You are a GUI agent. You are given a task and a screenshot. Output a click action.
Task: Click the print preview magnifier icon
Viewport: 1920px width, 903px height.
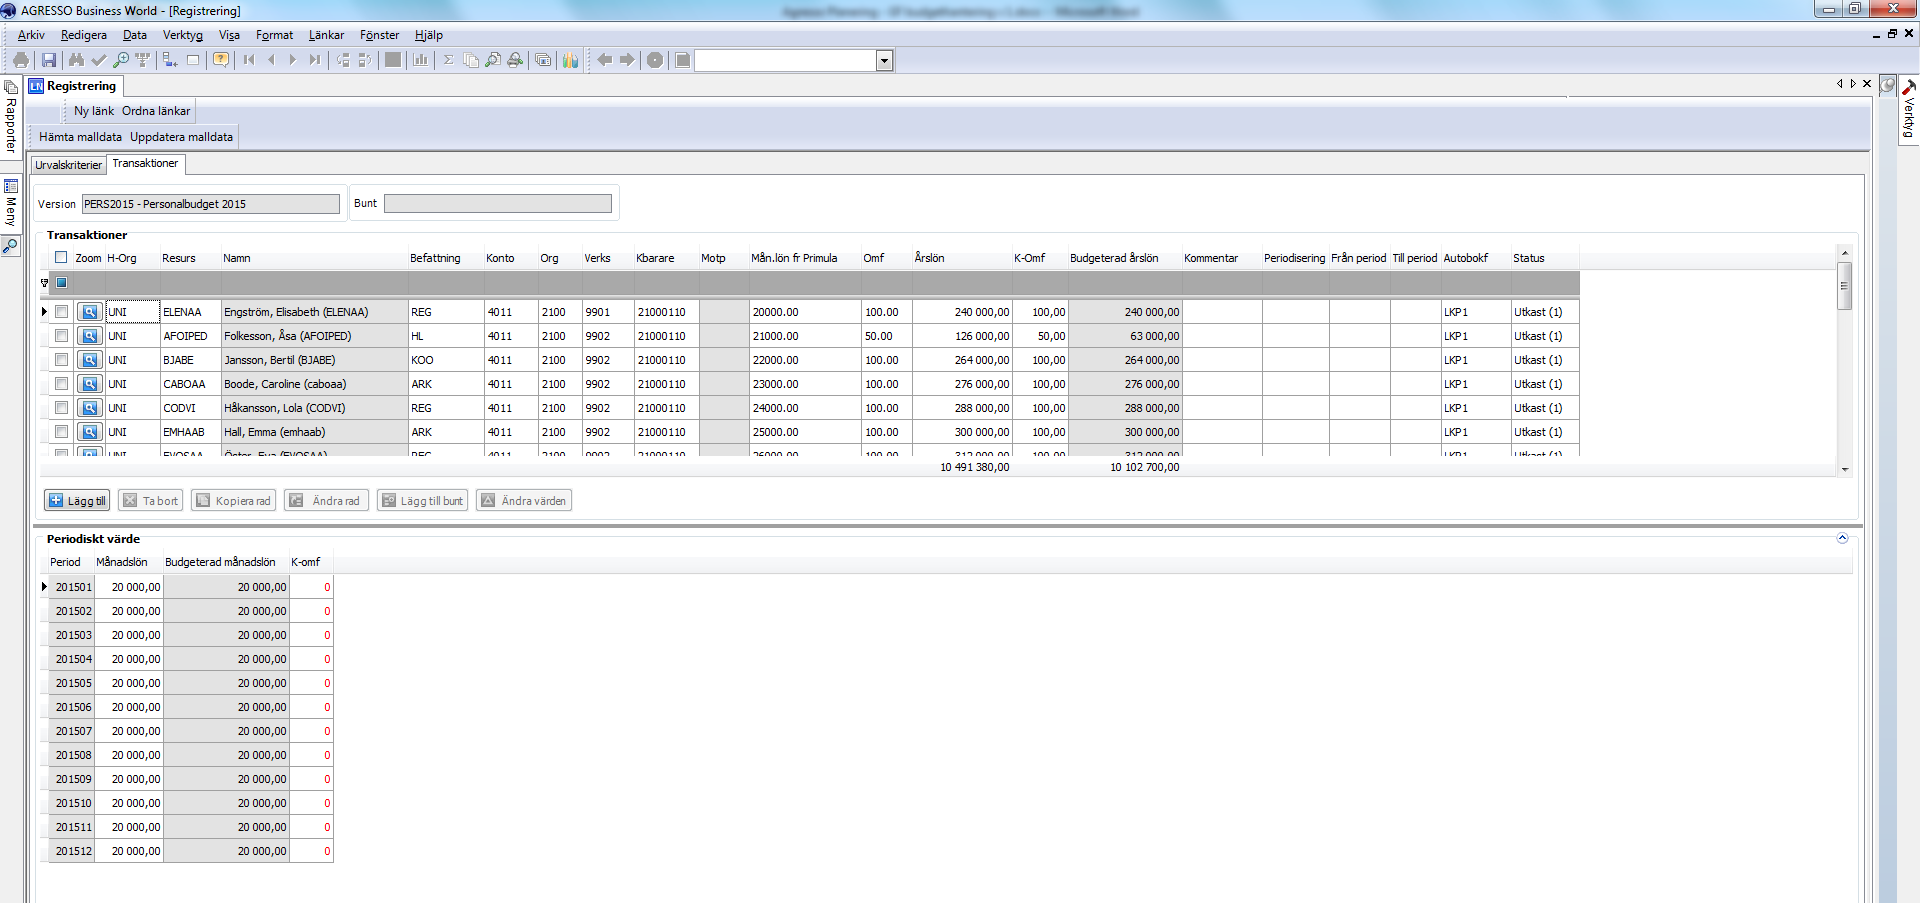[493, 60]
